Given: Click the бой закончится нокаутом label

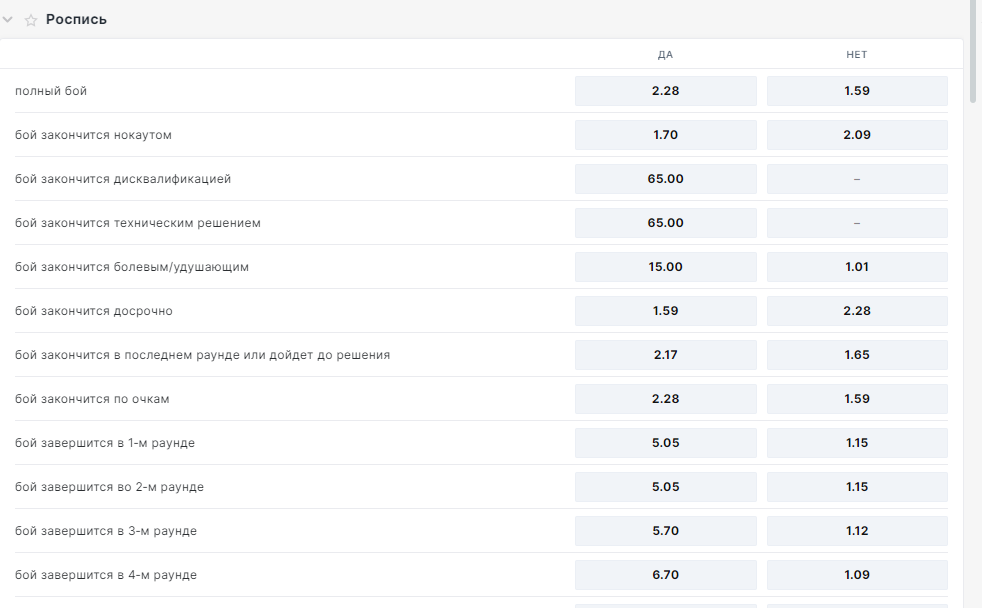Looking at the screenshot, I should pyautogui.click(x=93, y=135).
